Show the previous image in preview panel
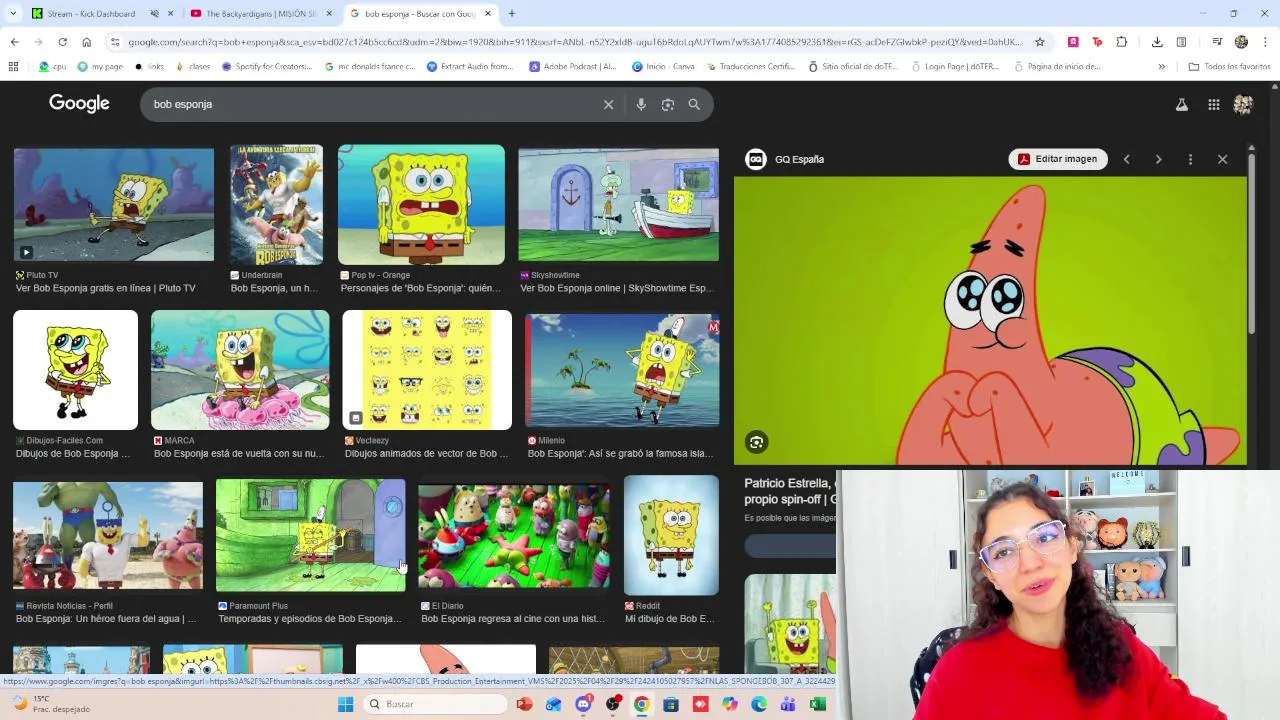The width and height of the screenshot is (1280, 720). 1126,159
